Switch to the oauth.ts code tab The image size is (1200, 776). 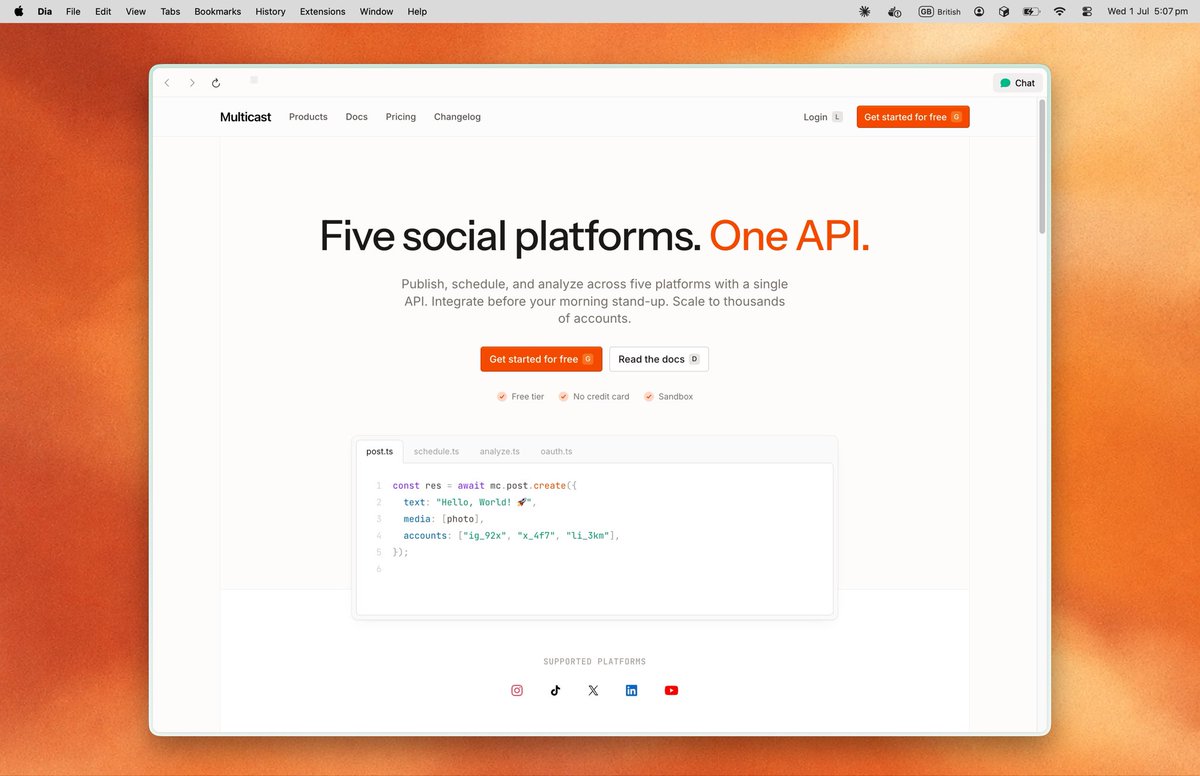556,451
